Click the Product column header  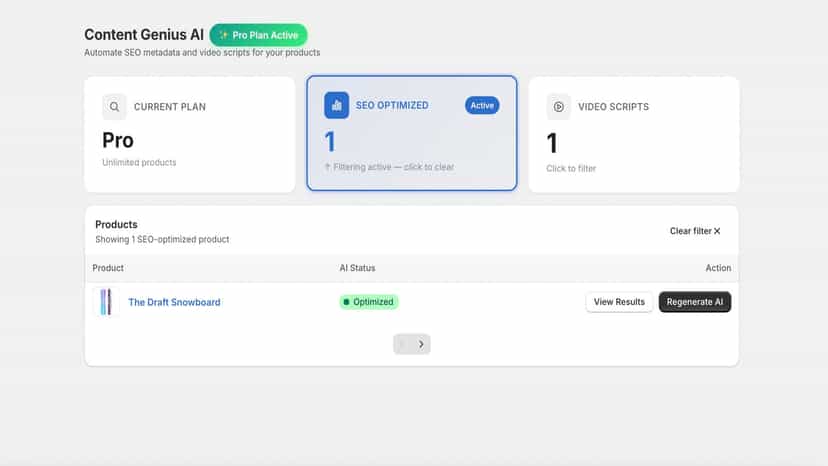[108, 268]
